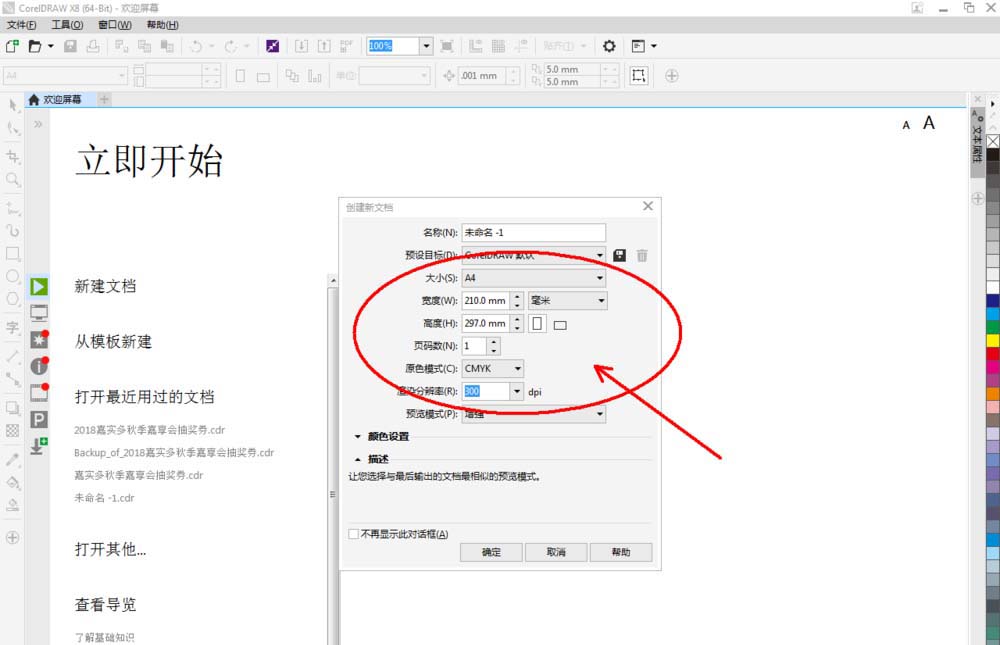Click the application launcher icon
The height and width of the screenshot is (645, 1000).
click(638, 46)
